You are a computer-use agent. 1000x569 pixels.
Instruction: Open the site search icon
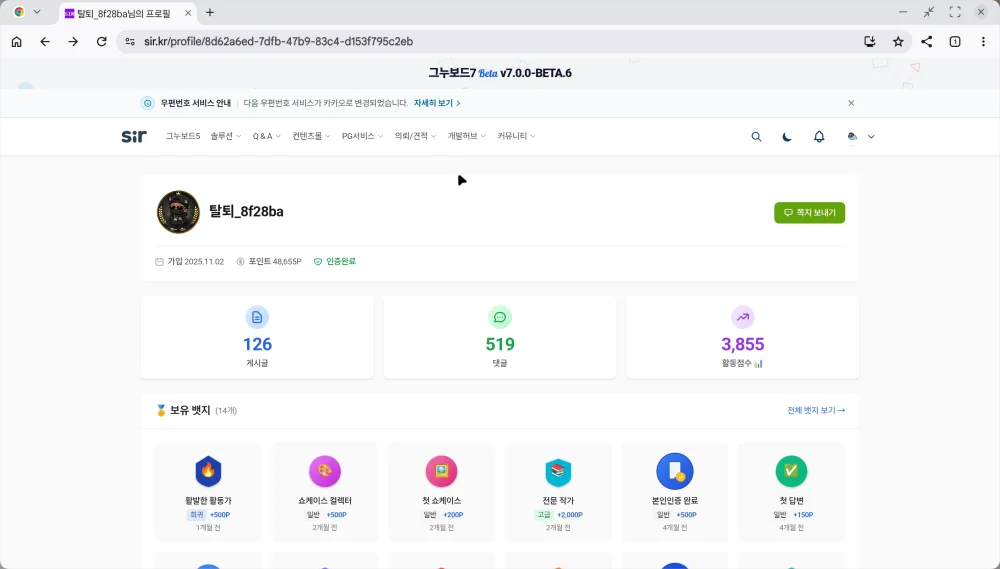point(756,137)
